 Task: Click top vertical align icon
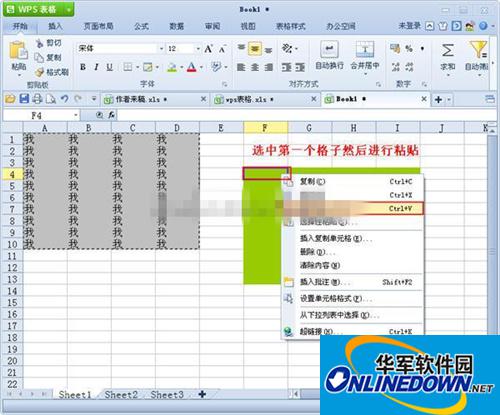241,49
